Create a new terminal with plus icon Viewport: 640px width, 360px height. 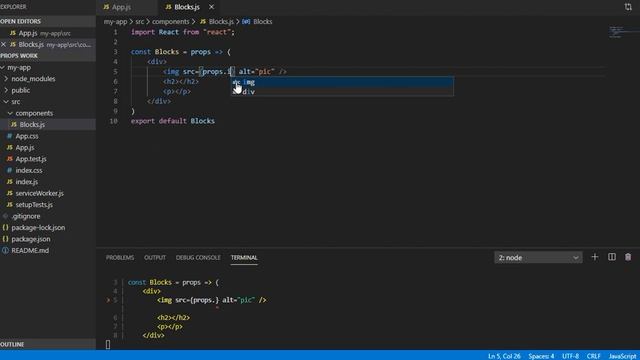(595, 257)
